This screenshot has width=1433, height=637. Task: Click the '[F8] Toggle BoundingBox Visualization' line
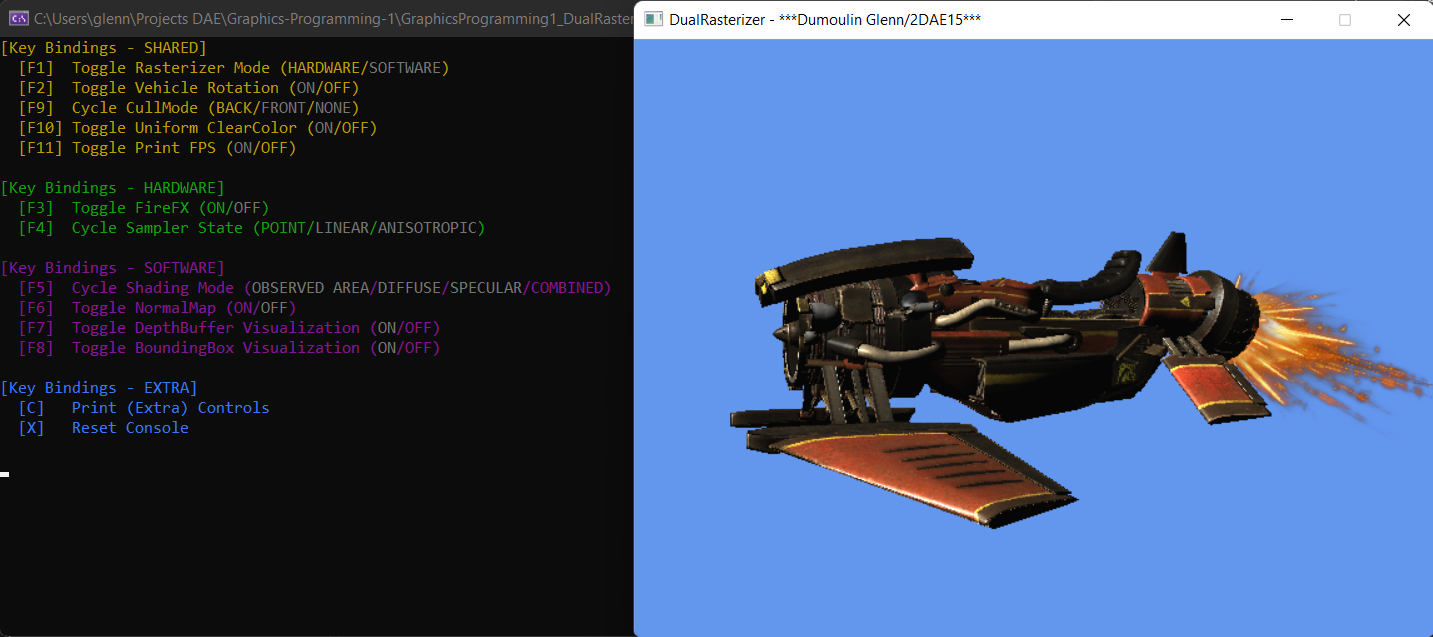(229, 348)
